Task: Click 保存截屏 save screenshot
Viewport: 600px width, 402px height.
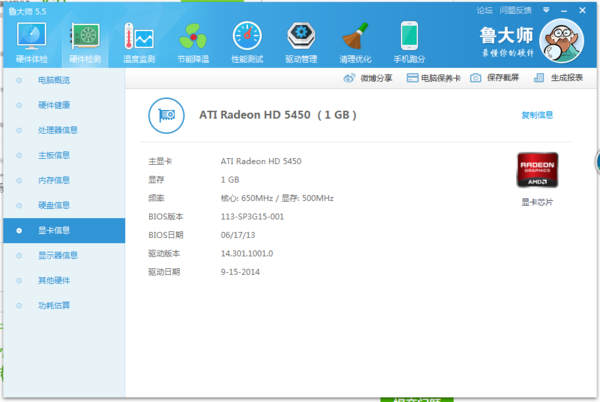Action: tap(494, 78)
